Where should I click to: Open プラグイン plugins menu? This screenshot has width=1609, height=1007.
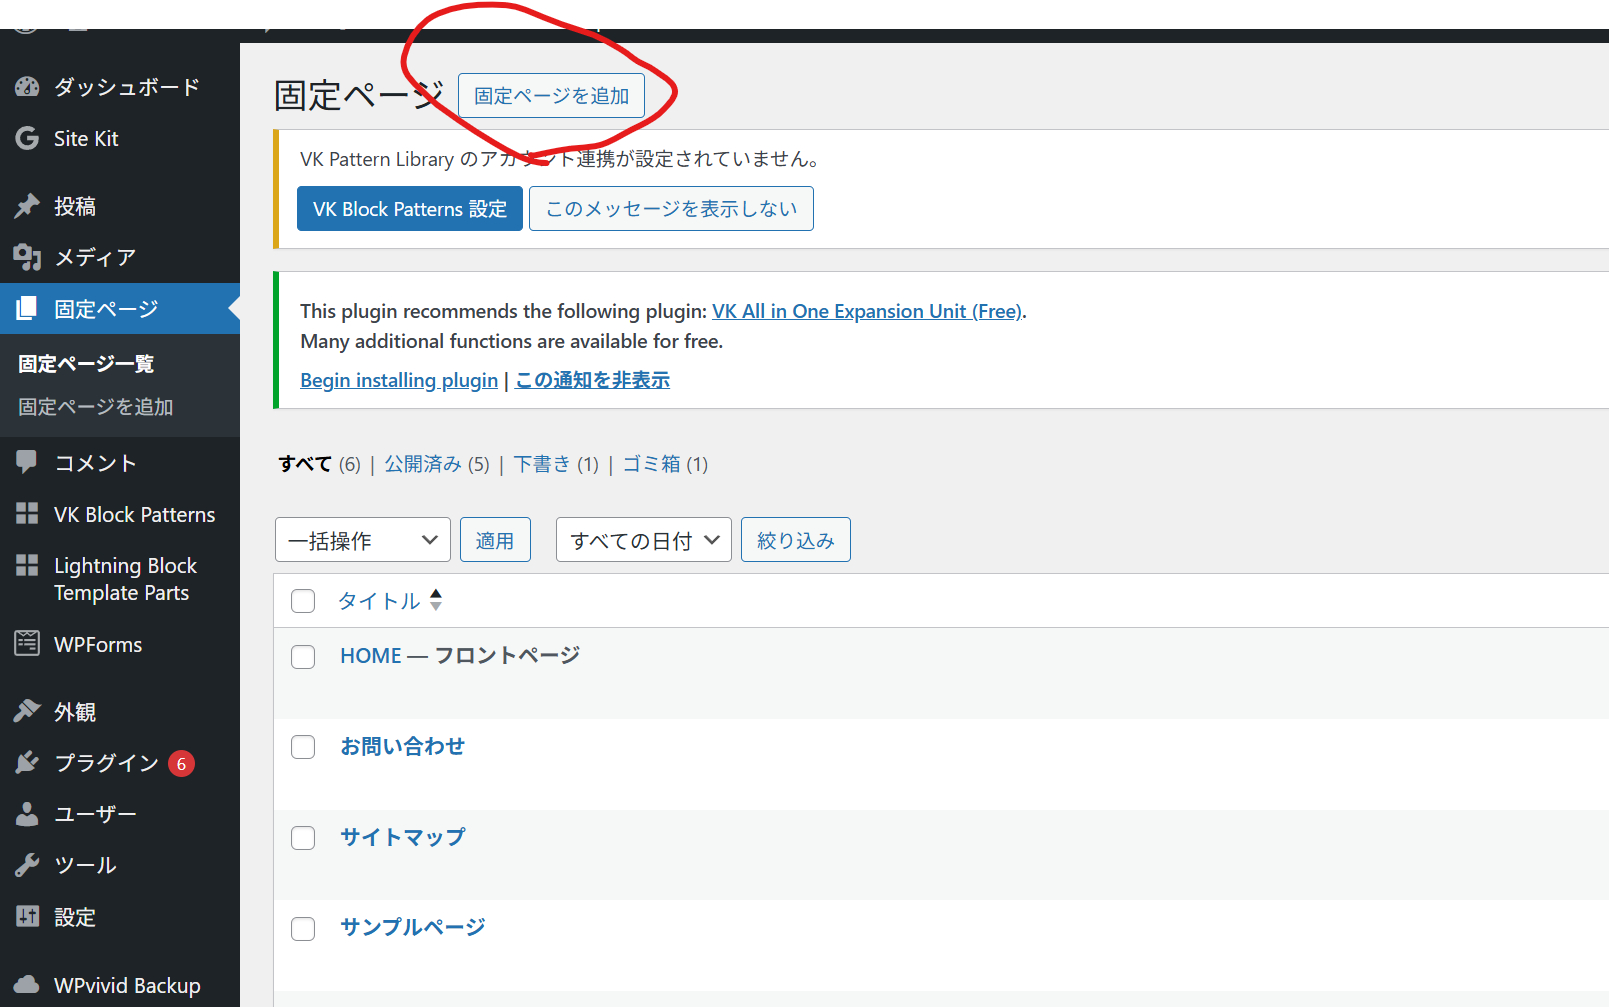click(120, 763)
